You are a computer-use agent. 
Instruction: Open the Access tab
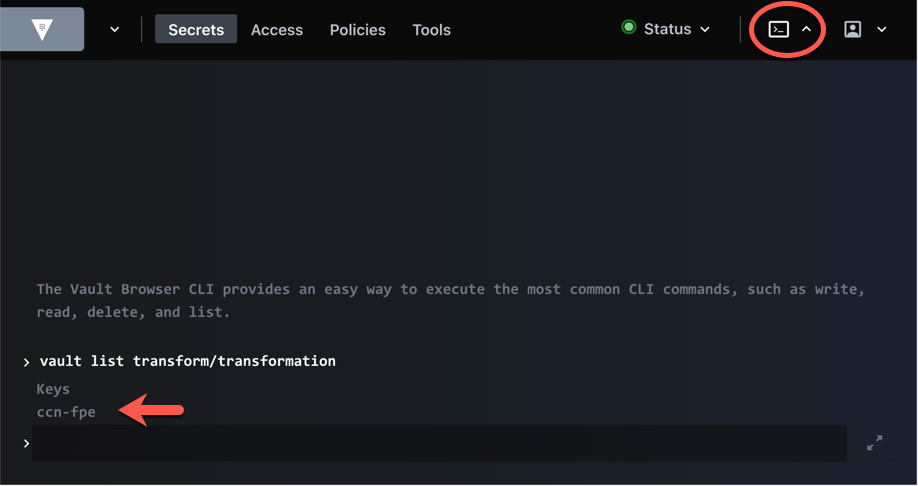pos(277,30)
